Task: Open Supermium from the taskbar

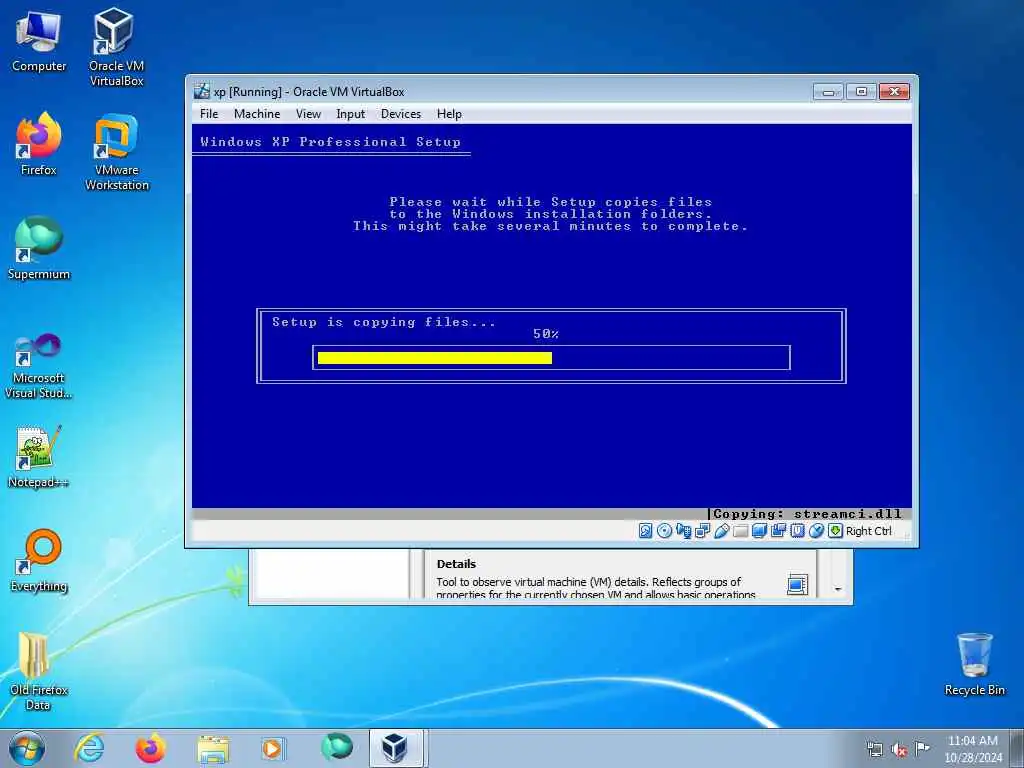Action: (336, 748)
